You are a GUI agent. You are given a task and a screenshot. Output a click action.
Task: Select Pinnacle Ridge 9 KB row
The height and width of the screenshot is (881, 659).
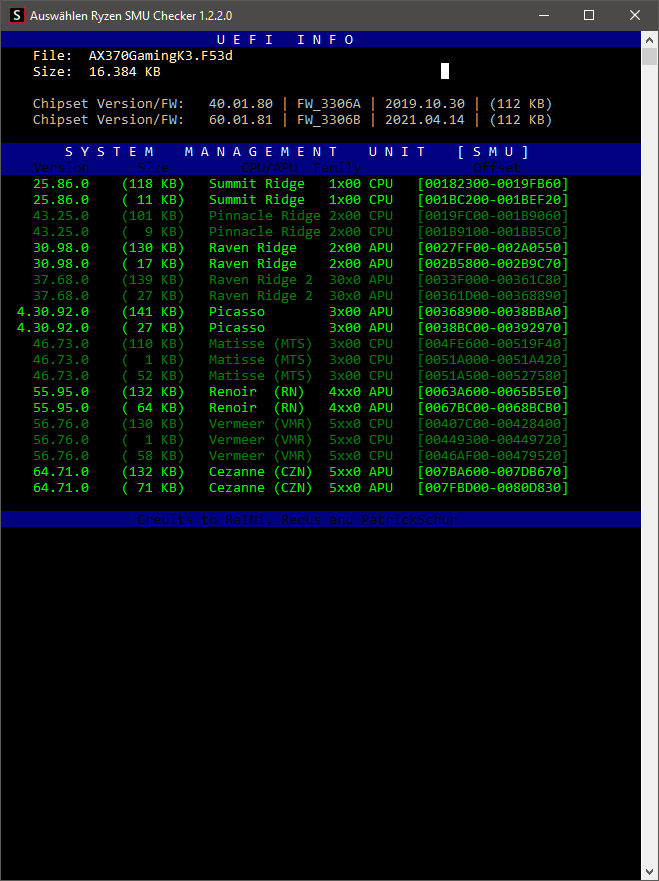click(301, 231)
